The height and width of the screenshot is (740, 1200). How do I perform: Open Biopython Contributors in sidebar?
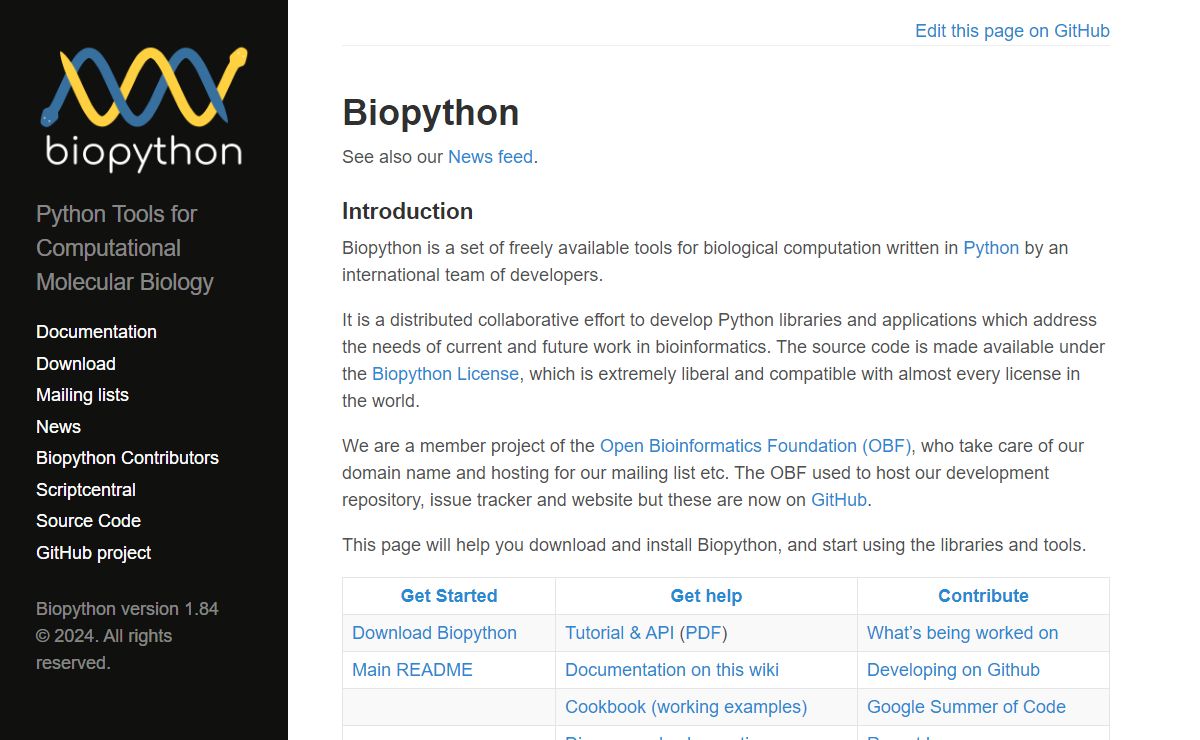click(127, 458)
